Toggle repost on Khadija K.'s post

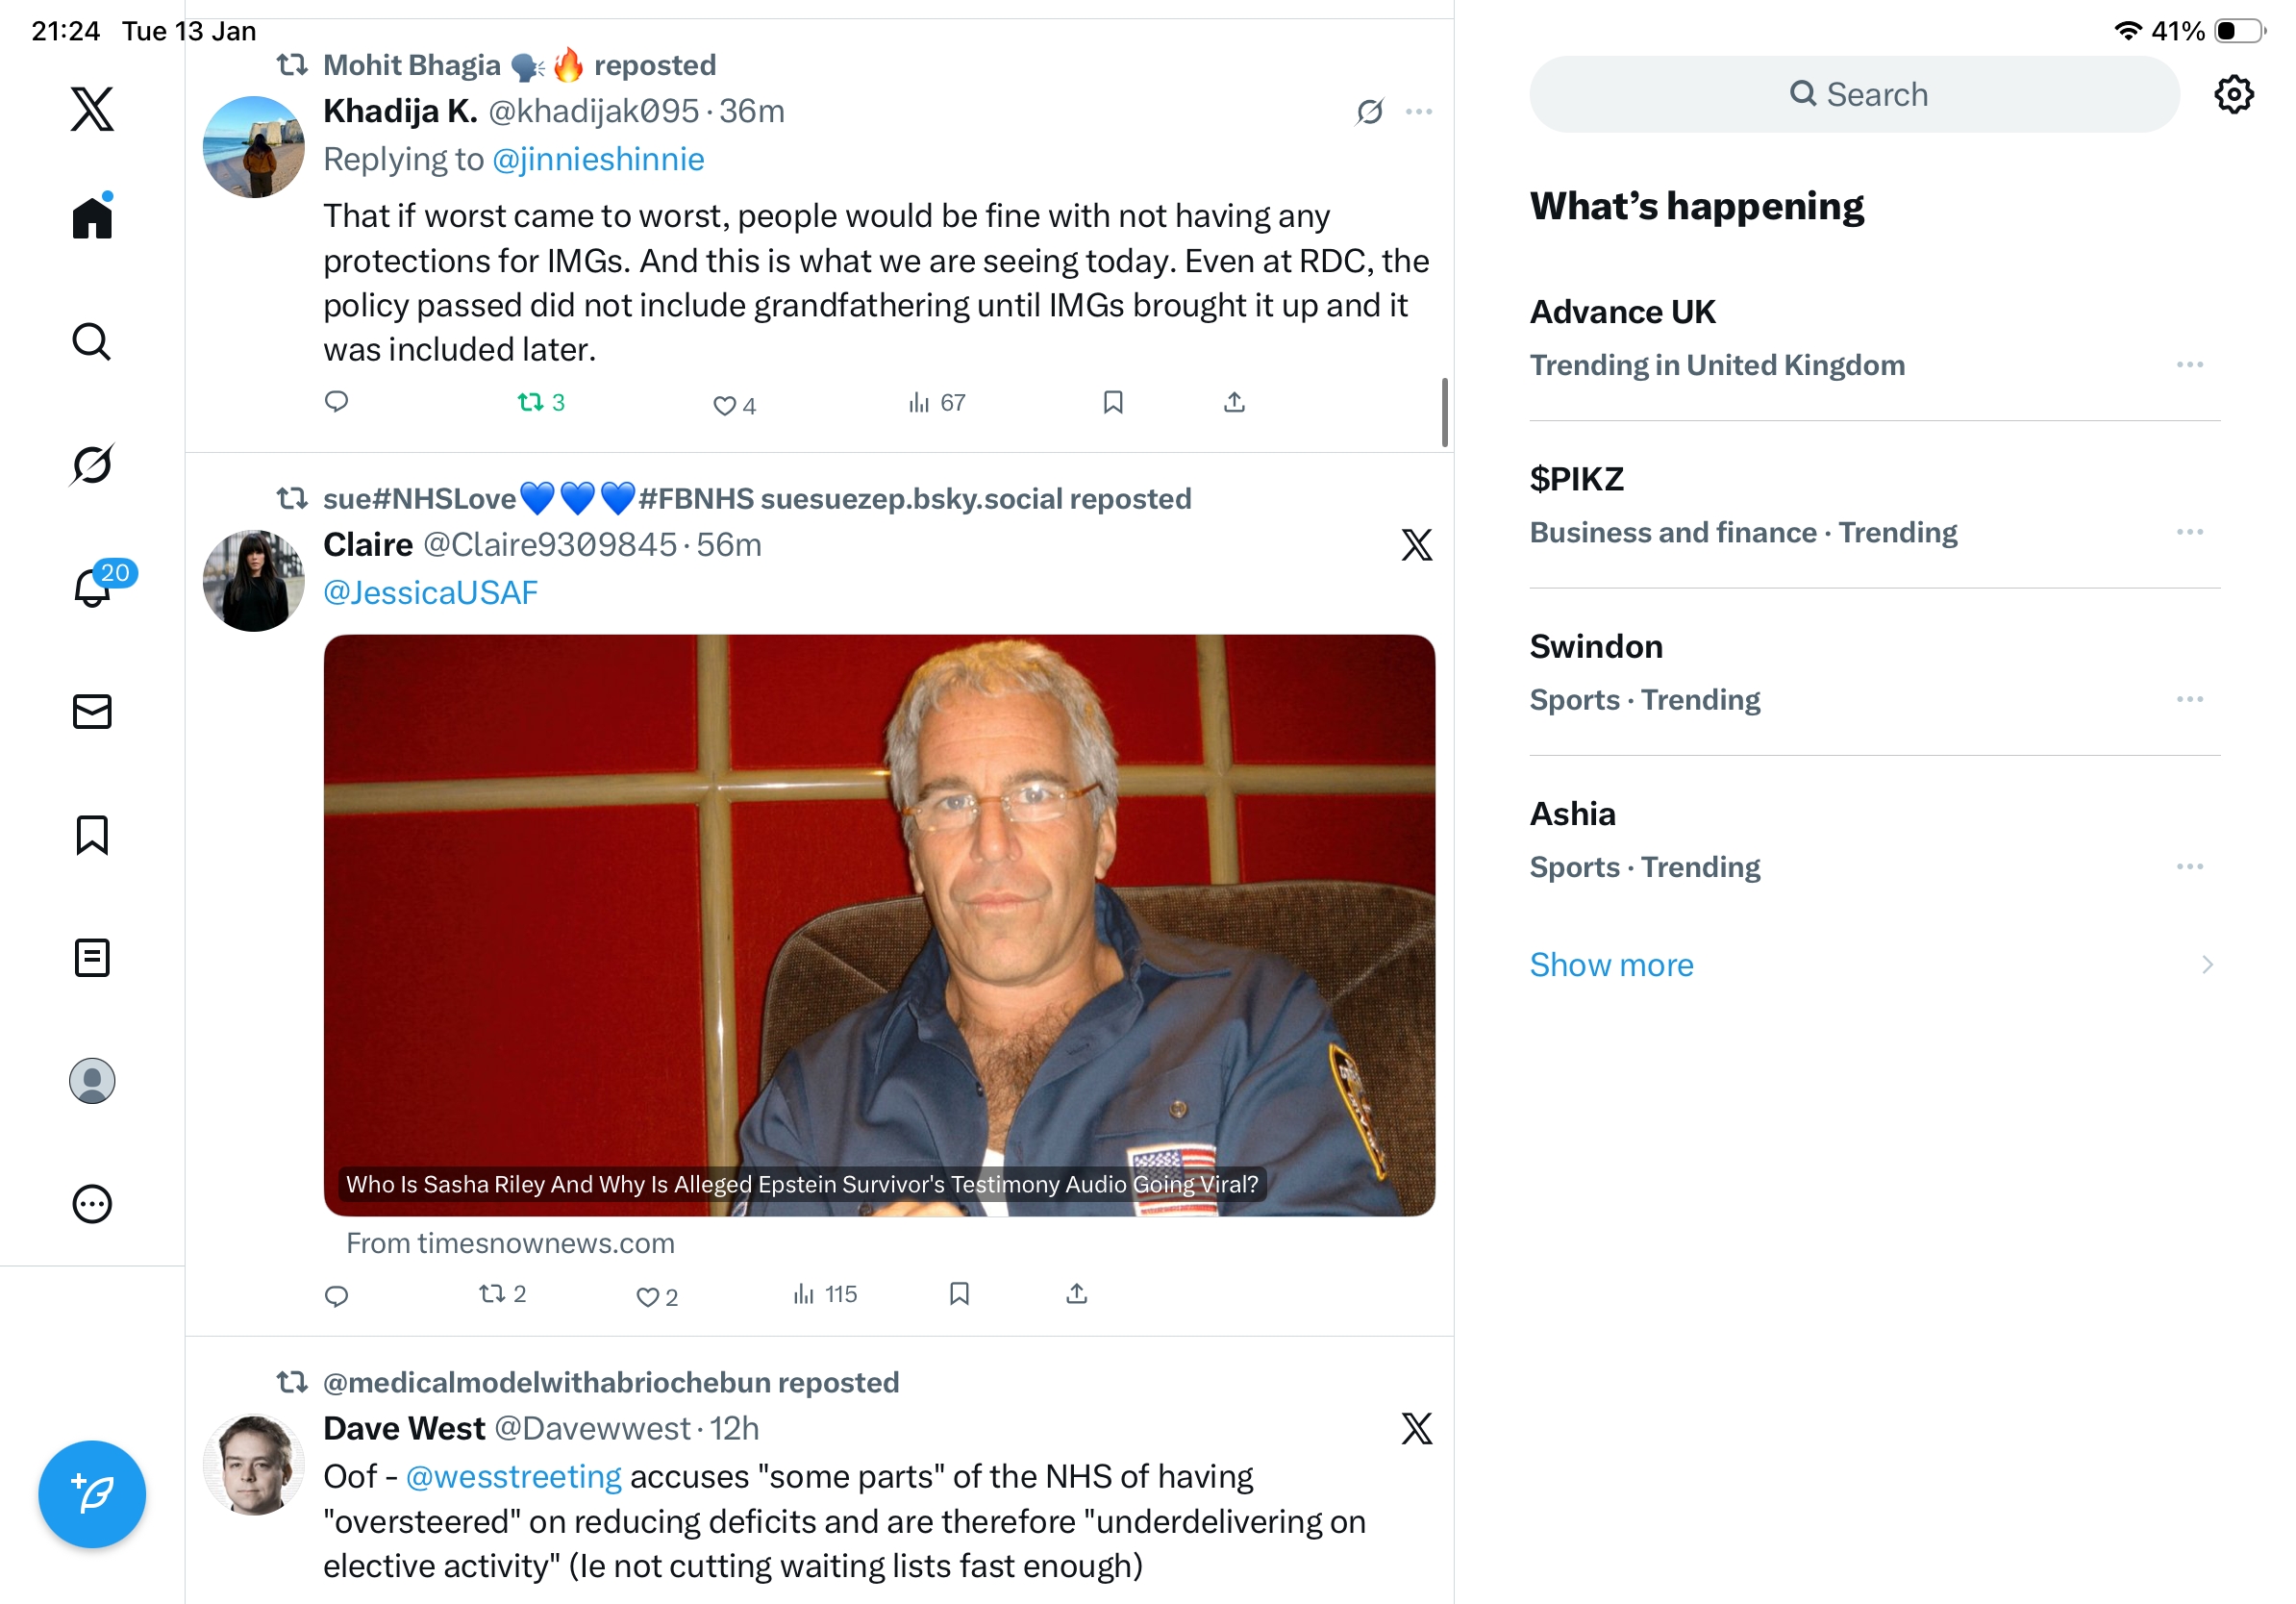[x=541, y=402]
